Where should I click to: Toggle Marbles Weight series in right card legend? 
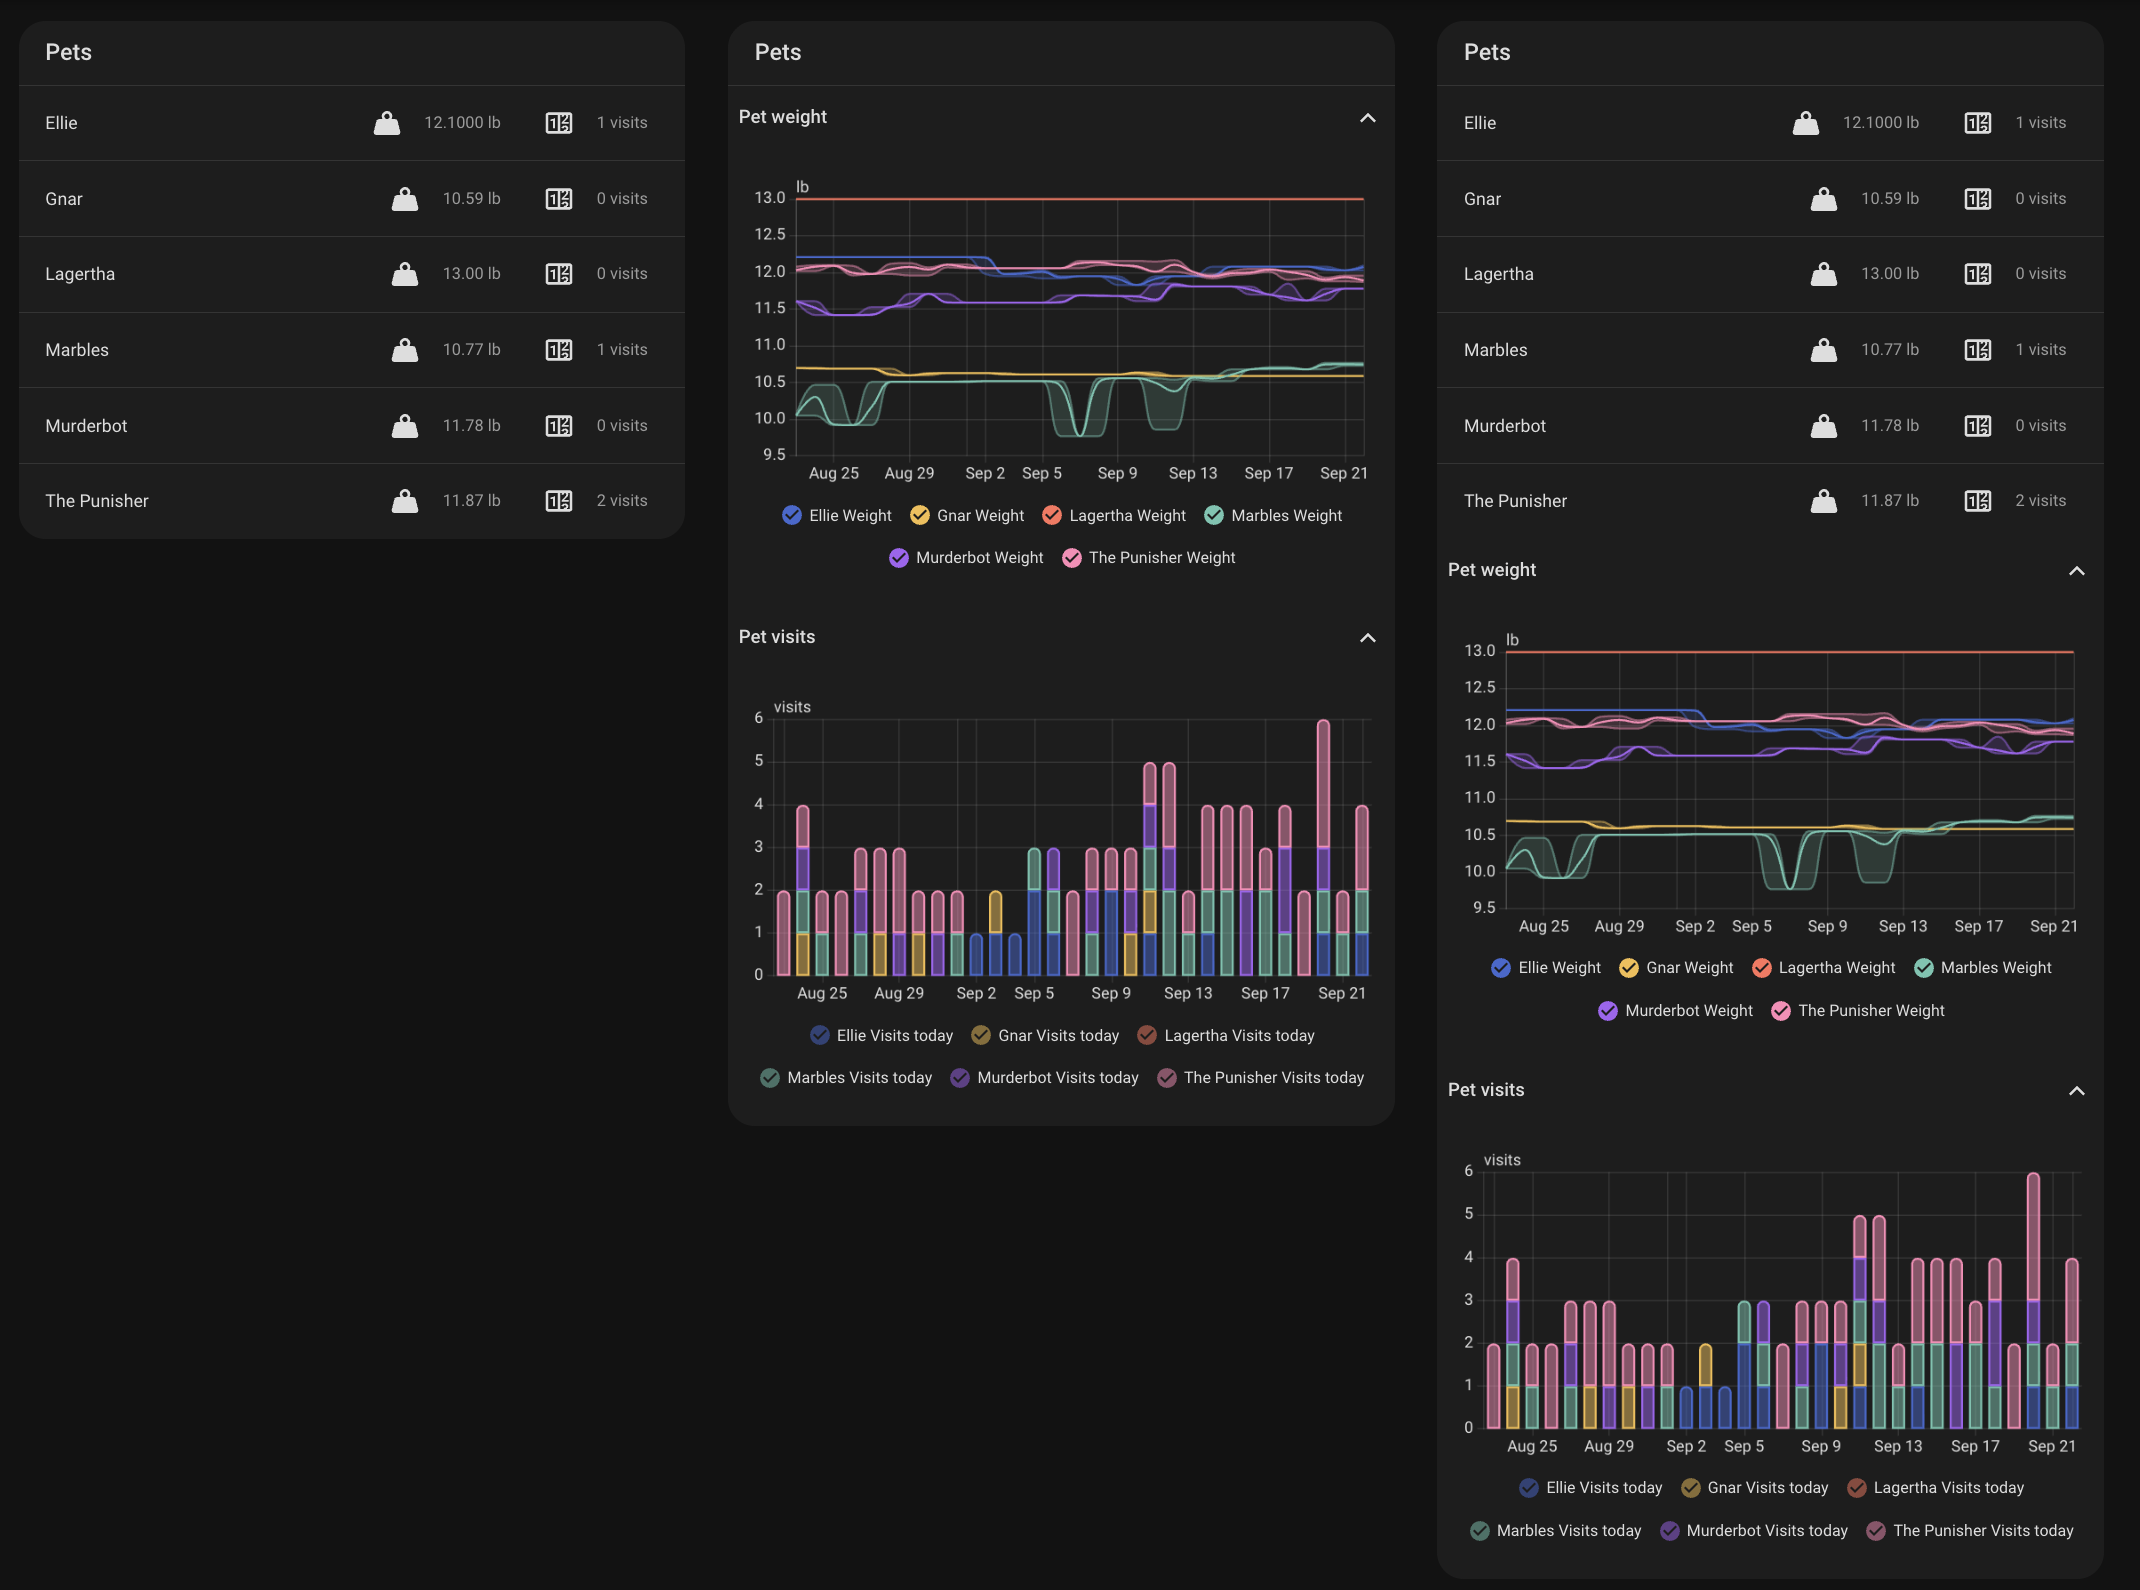1982,968
